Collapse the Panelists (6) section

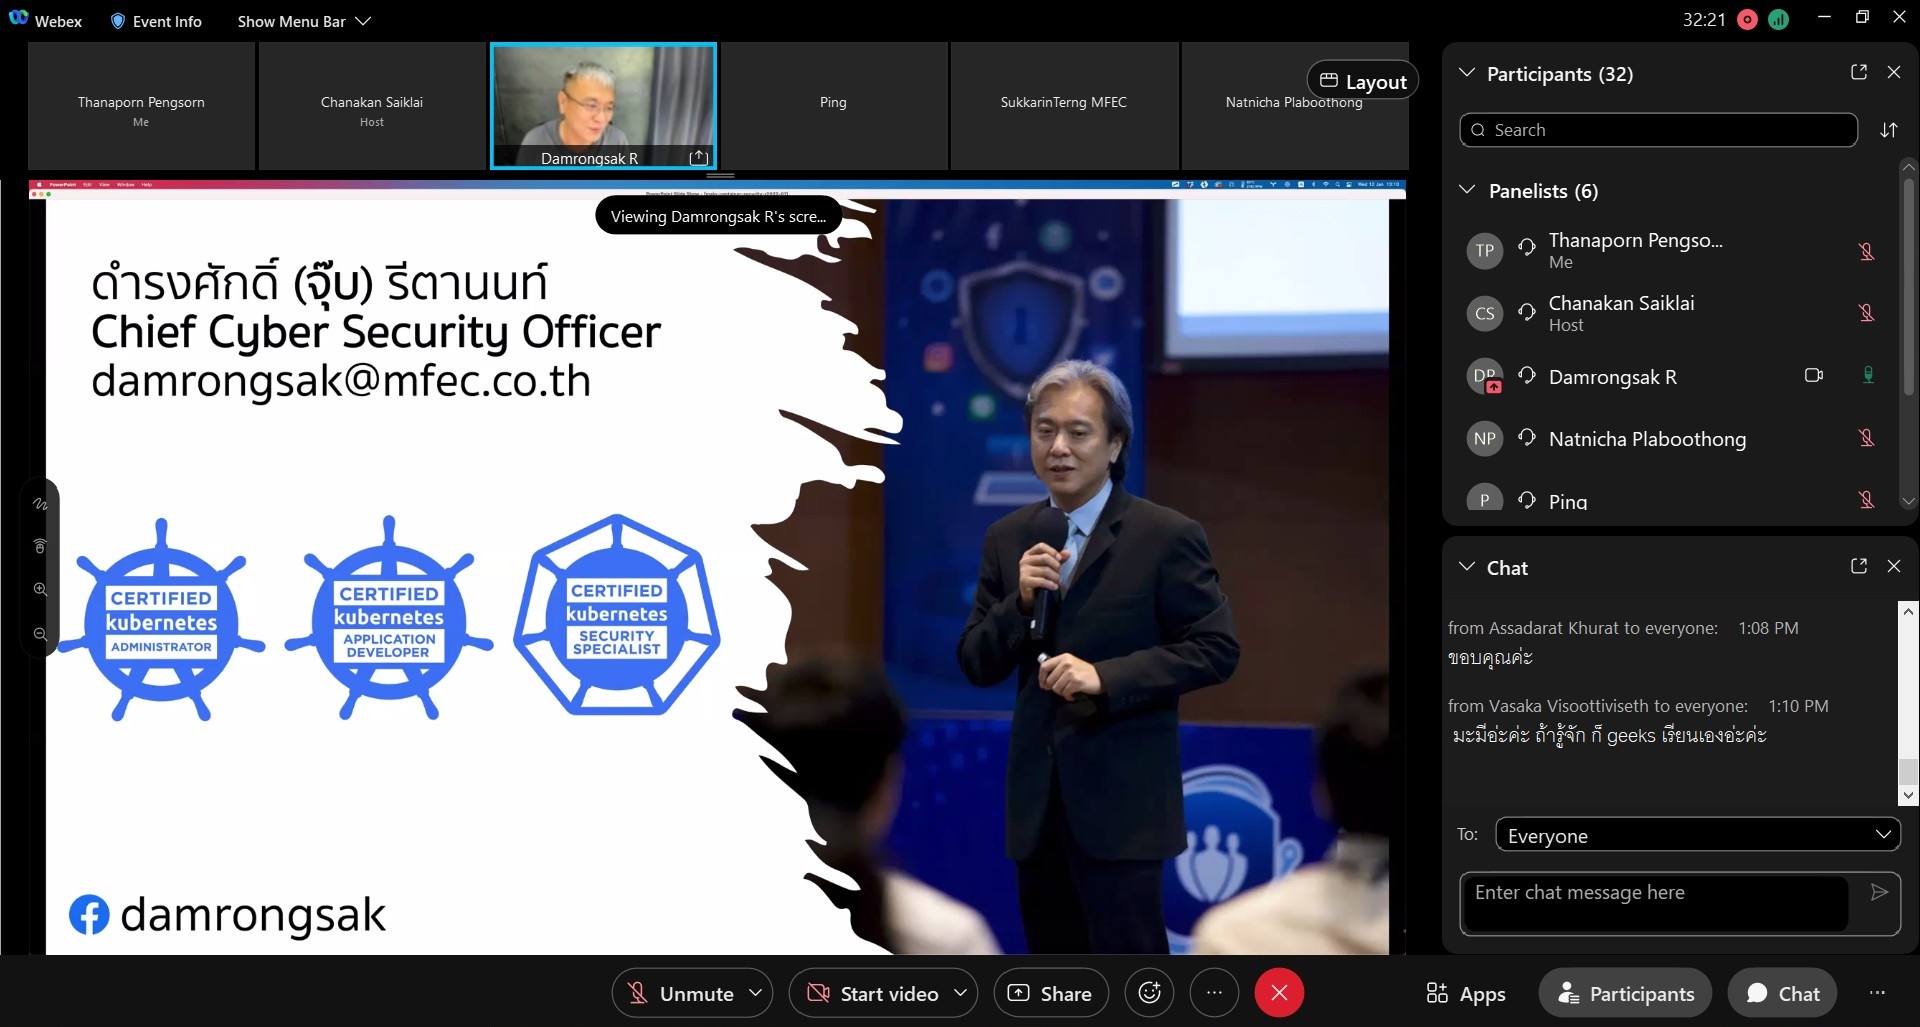tap(1467, 190)
